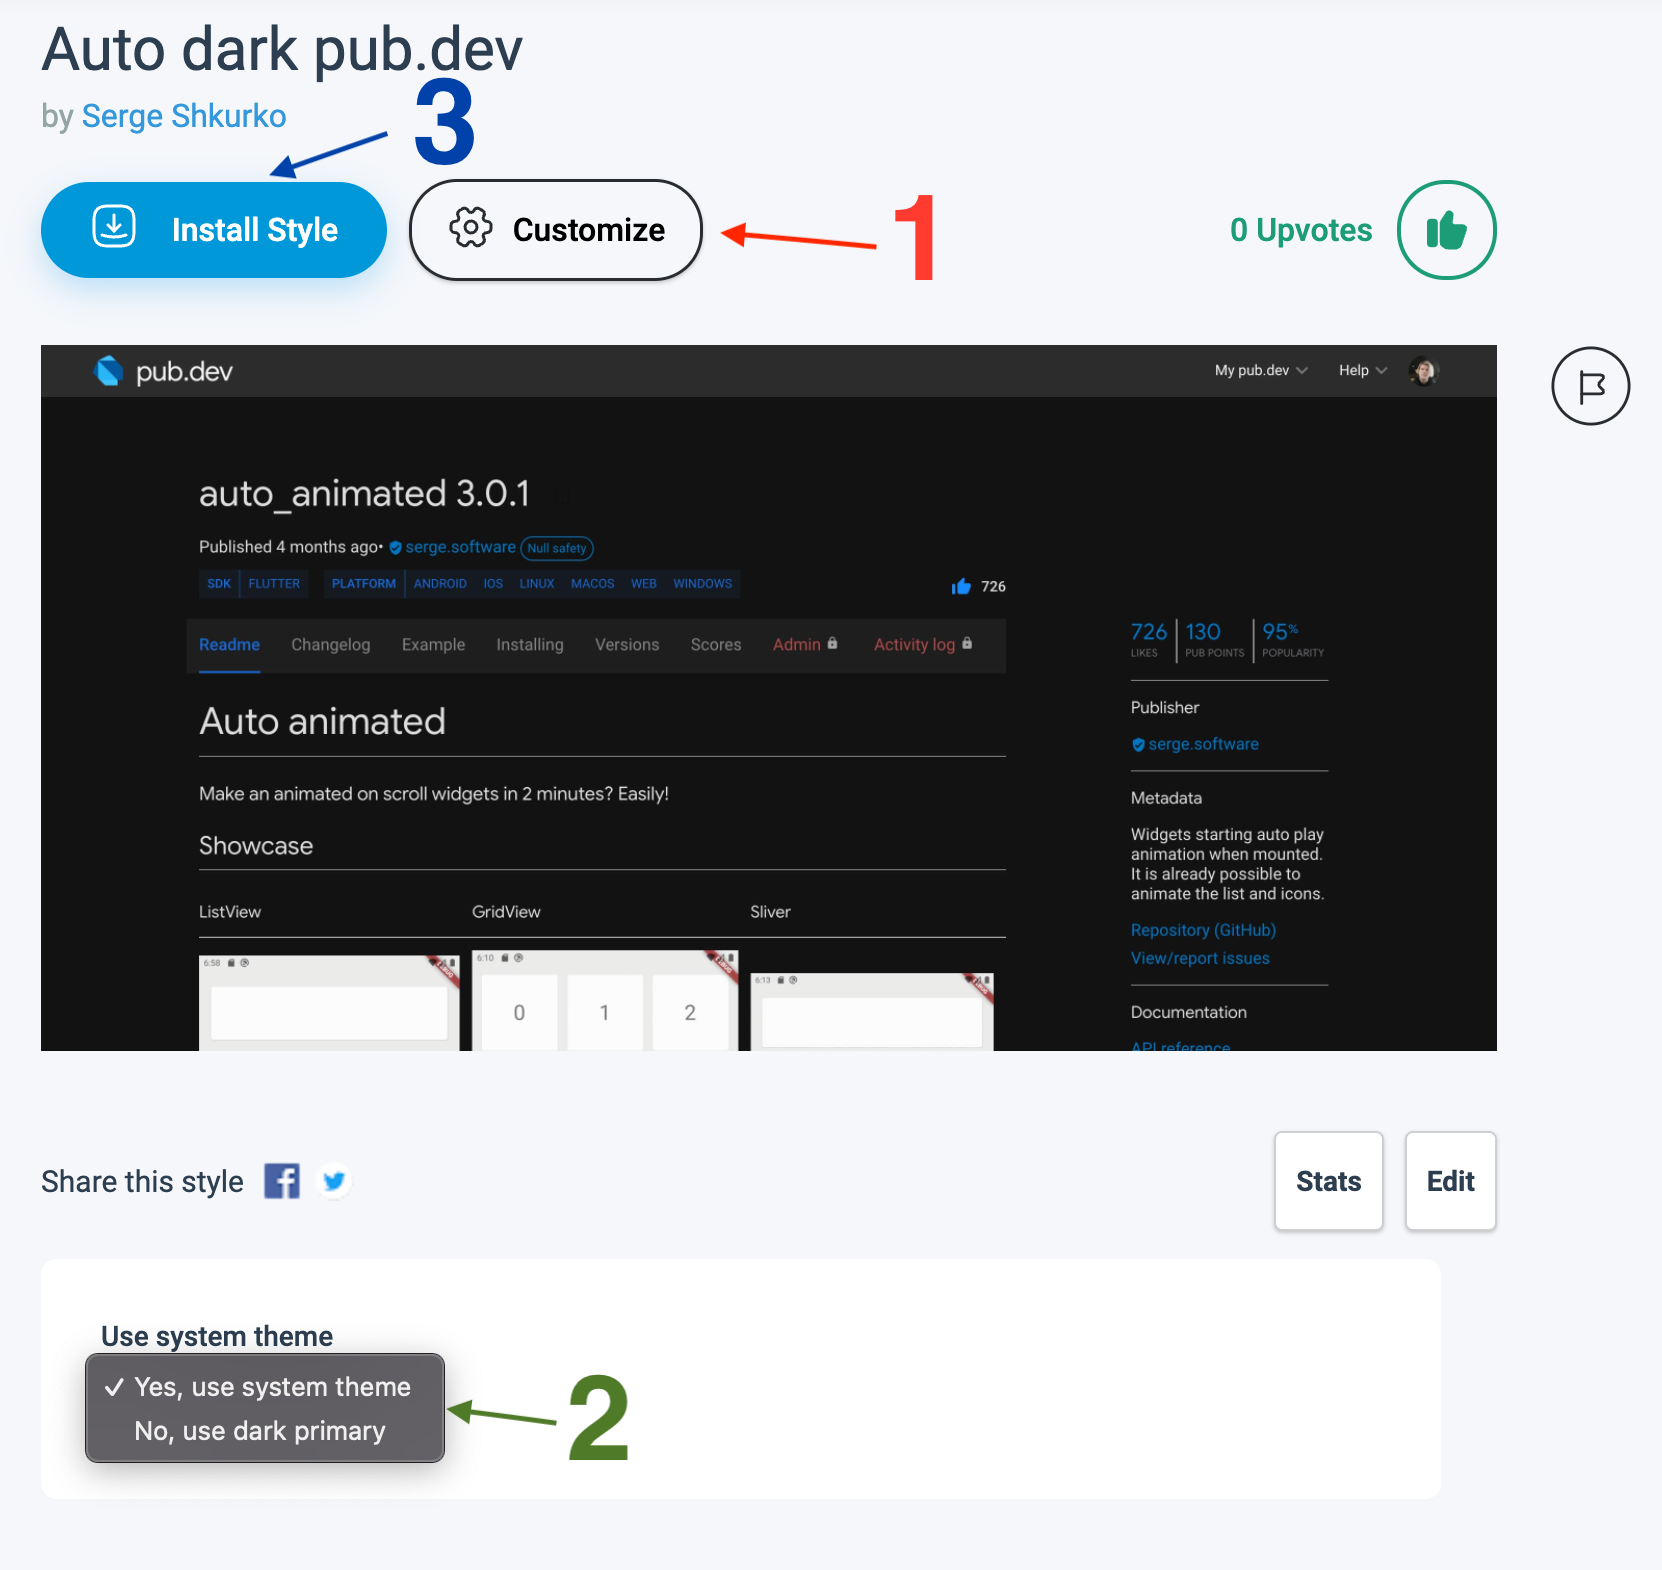Open the Installing tab
This screenshot has height=1570, width=1662.
530,645
